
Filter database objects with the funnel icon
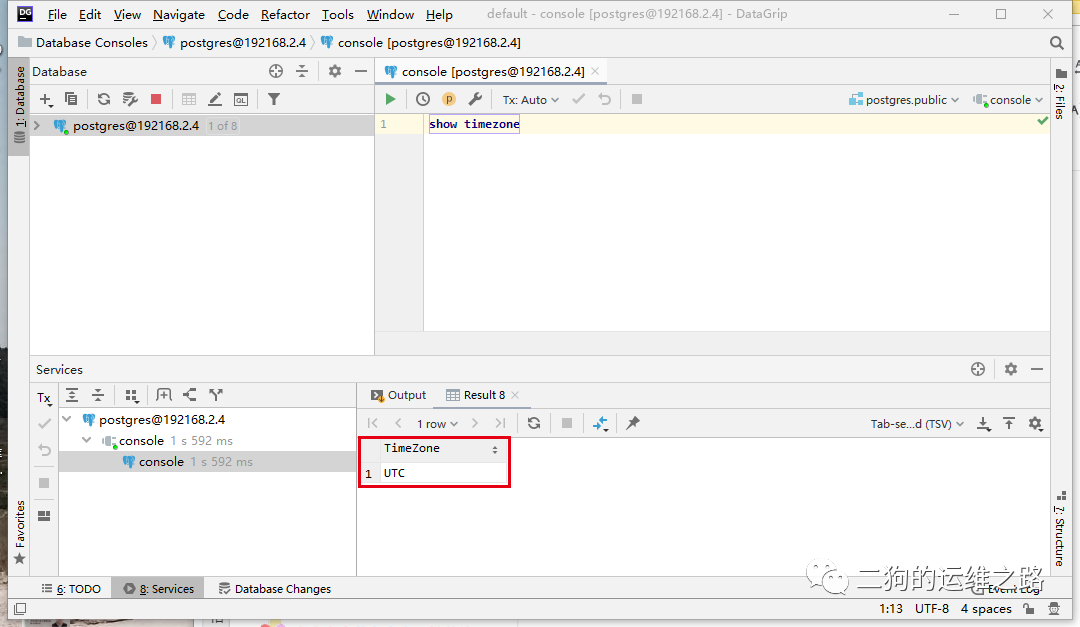271,99
